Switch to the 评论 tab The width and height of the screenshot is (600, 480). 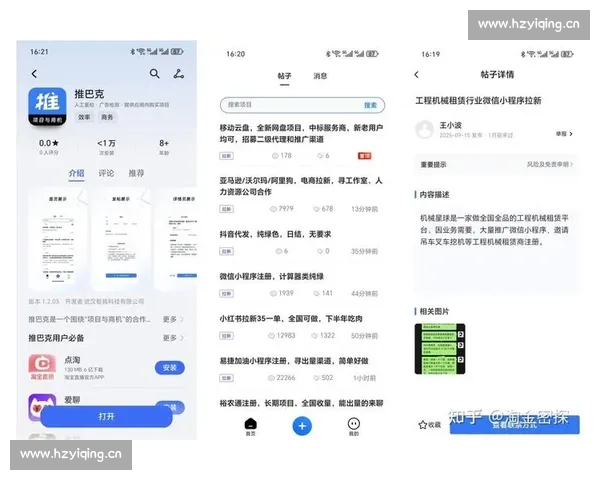[106, 173]
